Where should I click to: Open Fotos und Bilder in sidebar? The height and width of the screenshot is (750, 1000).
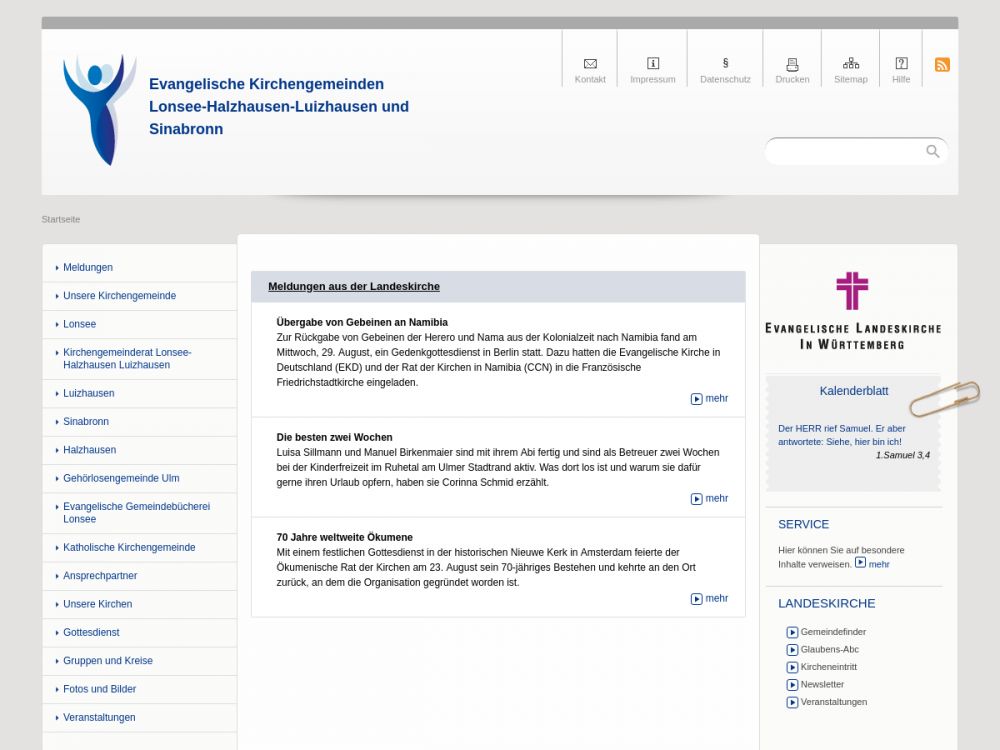click(x=99, y=689)
